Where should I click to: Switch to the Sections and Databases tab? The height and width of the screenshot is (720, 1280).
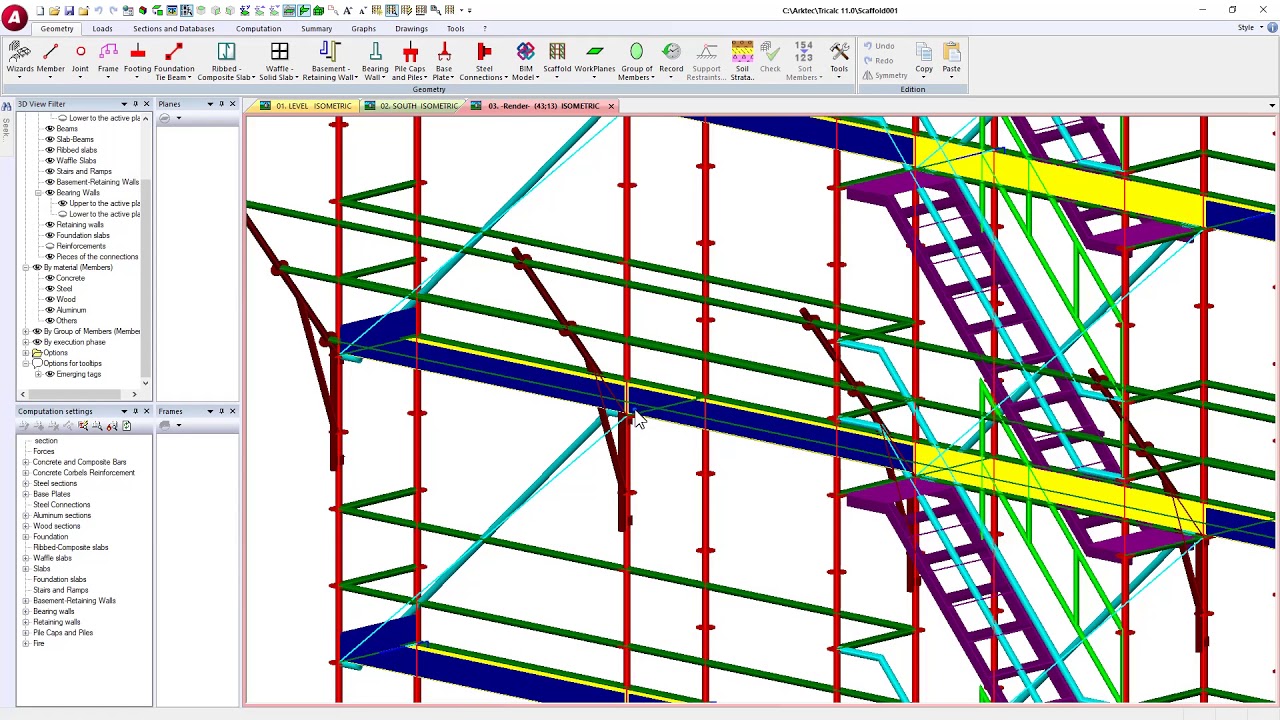click(174, 28)
